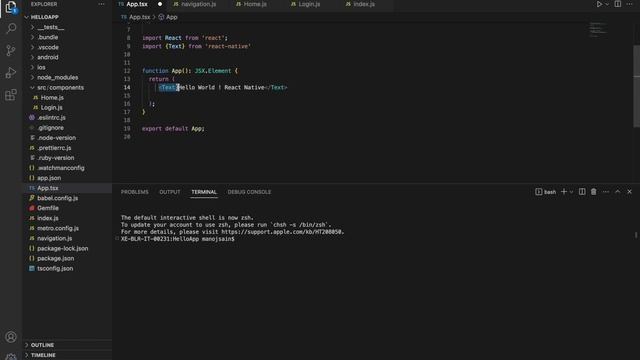
Task: Open the support.apple.com link in terminal
Action: (282, 232)
